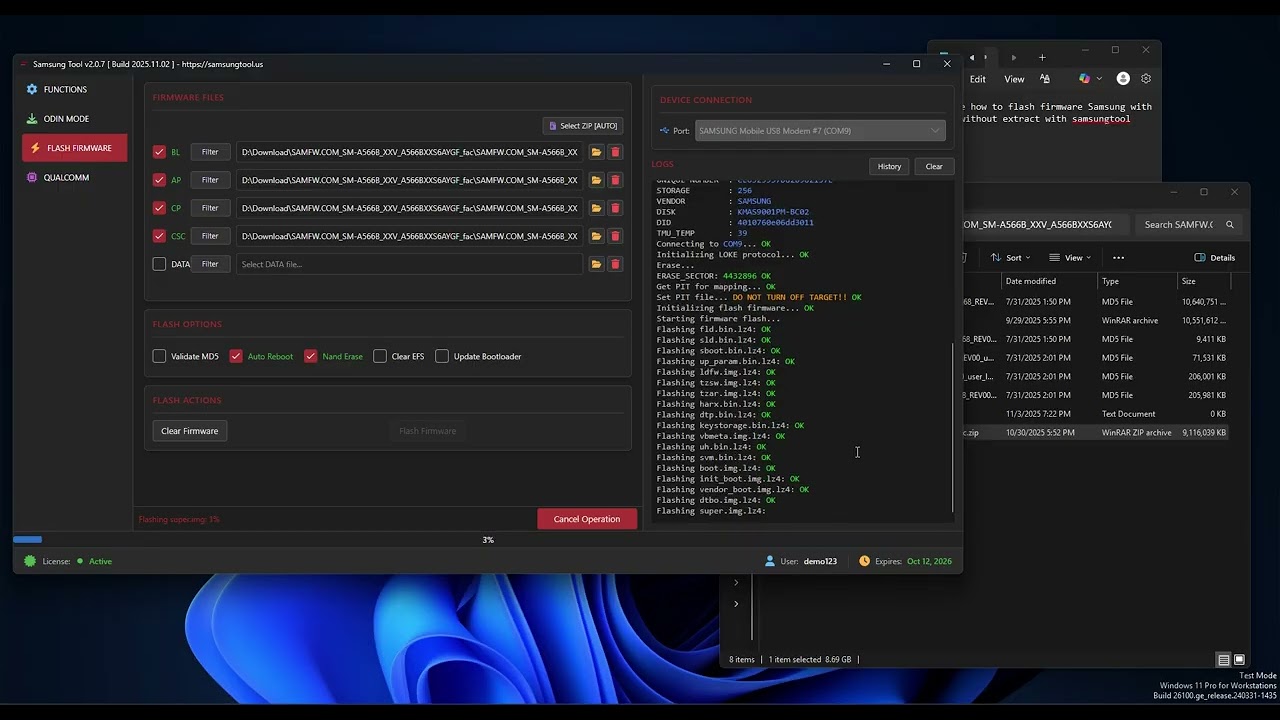This screenshot has width=1280, height=720.
Task: Open Explorer See more options ellipsis
Action: (1118, 257)
